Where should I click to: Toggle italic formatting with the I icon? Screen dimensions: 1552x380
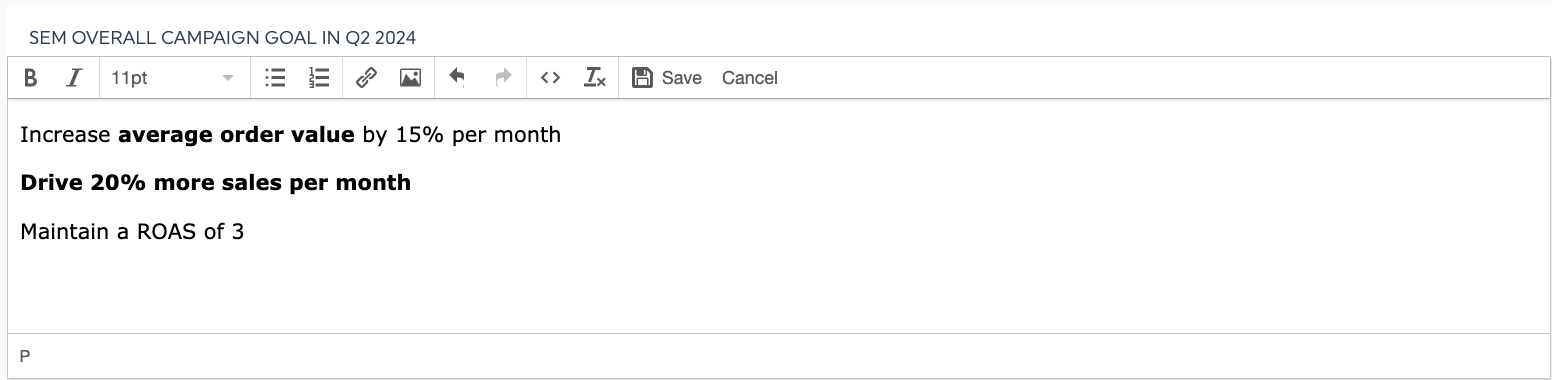tap(73, 78)
